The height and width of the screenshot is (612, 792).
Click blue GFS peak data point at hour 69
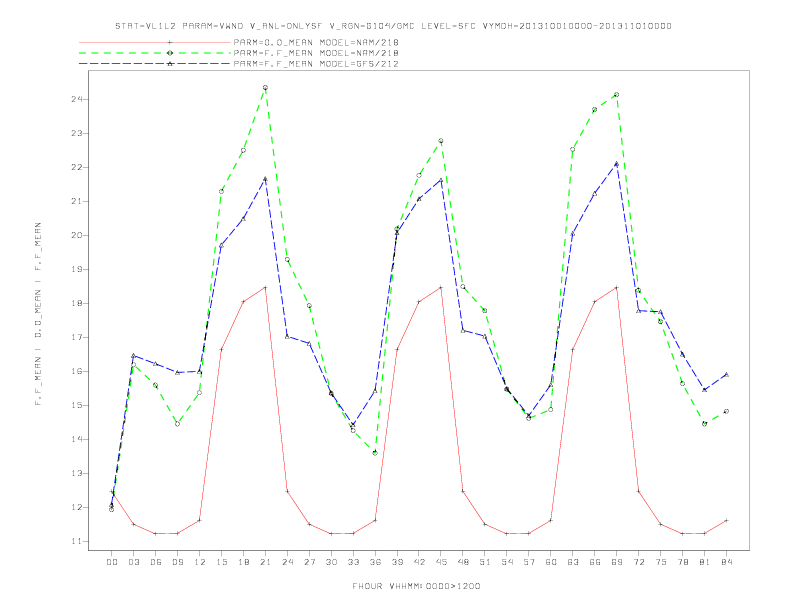[617, 164]
